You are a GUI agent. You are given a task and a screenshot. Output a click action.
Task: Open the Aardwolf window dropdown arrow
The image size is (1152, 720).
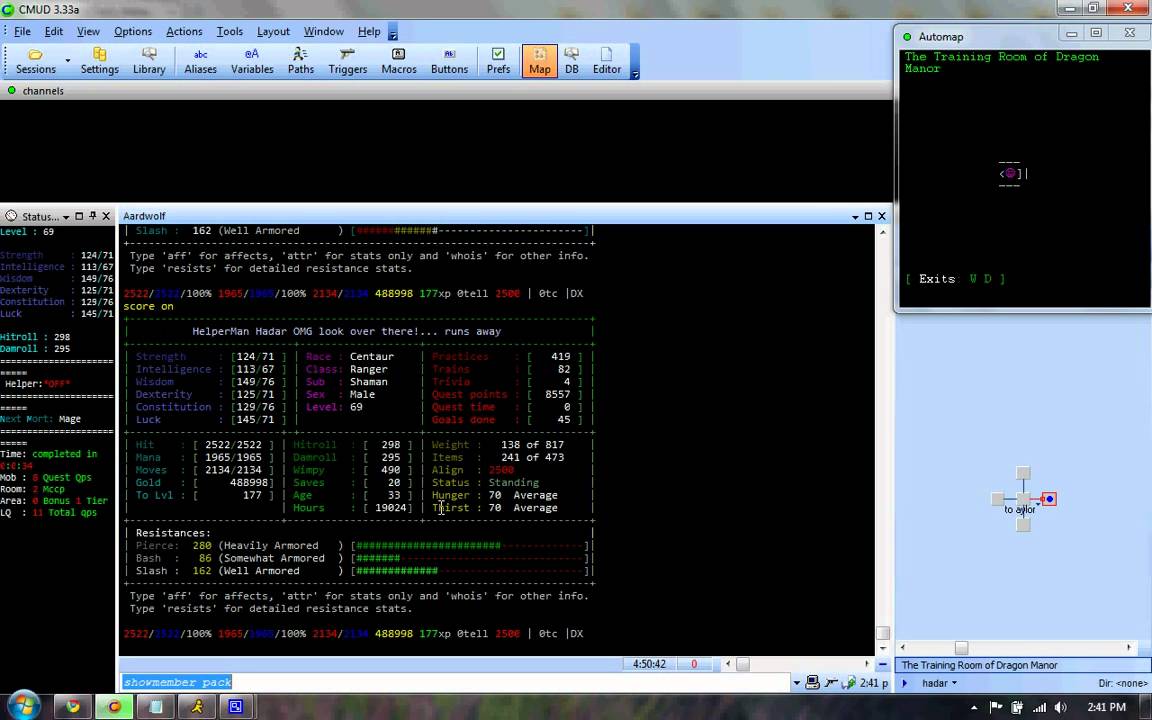point(855,217)
